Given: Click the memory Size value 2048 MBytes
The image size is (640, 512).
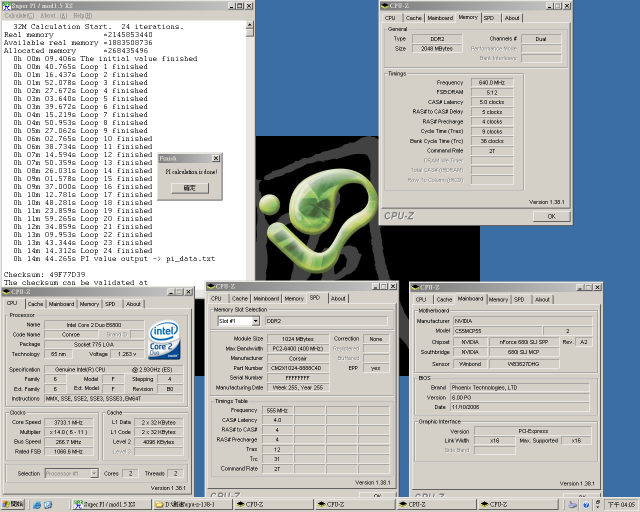Looking at the screenshot, I should tap(437, 49).
